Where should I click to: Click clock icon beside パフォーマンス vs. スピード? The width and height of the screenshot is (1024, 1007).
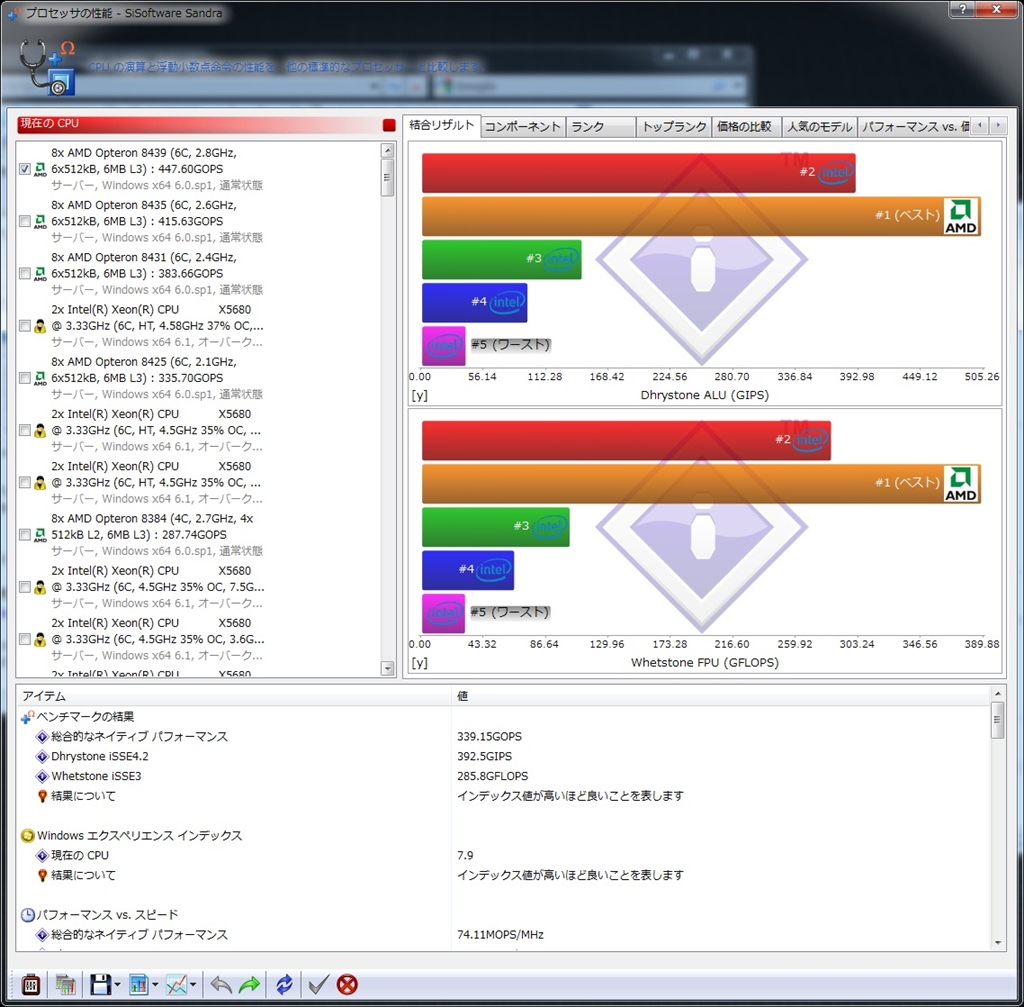point(27,915)
